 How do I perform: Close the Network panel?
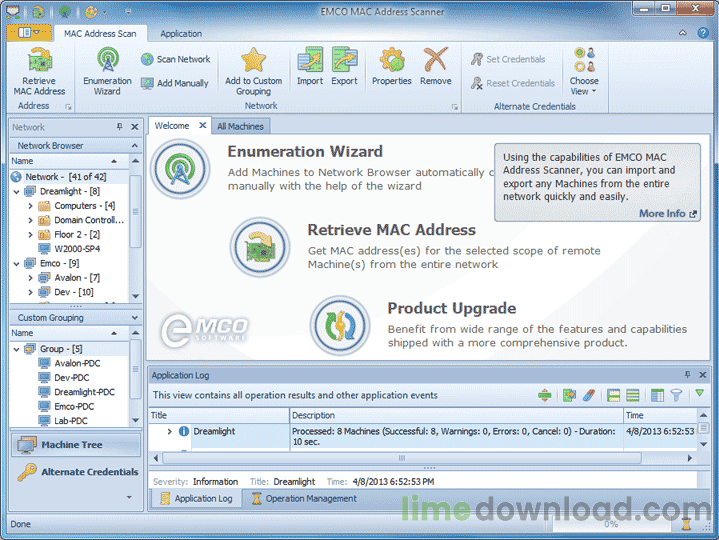tap(135, 127)
